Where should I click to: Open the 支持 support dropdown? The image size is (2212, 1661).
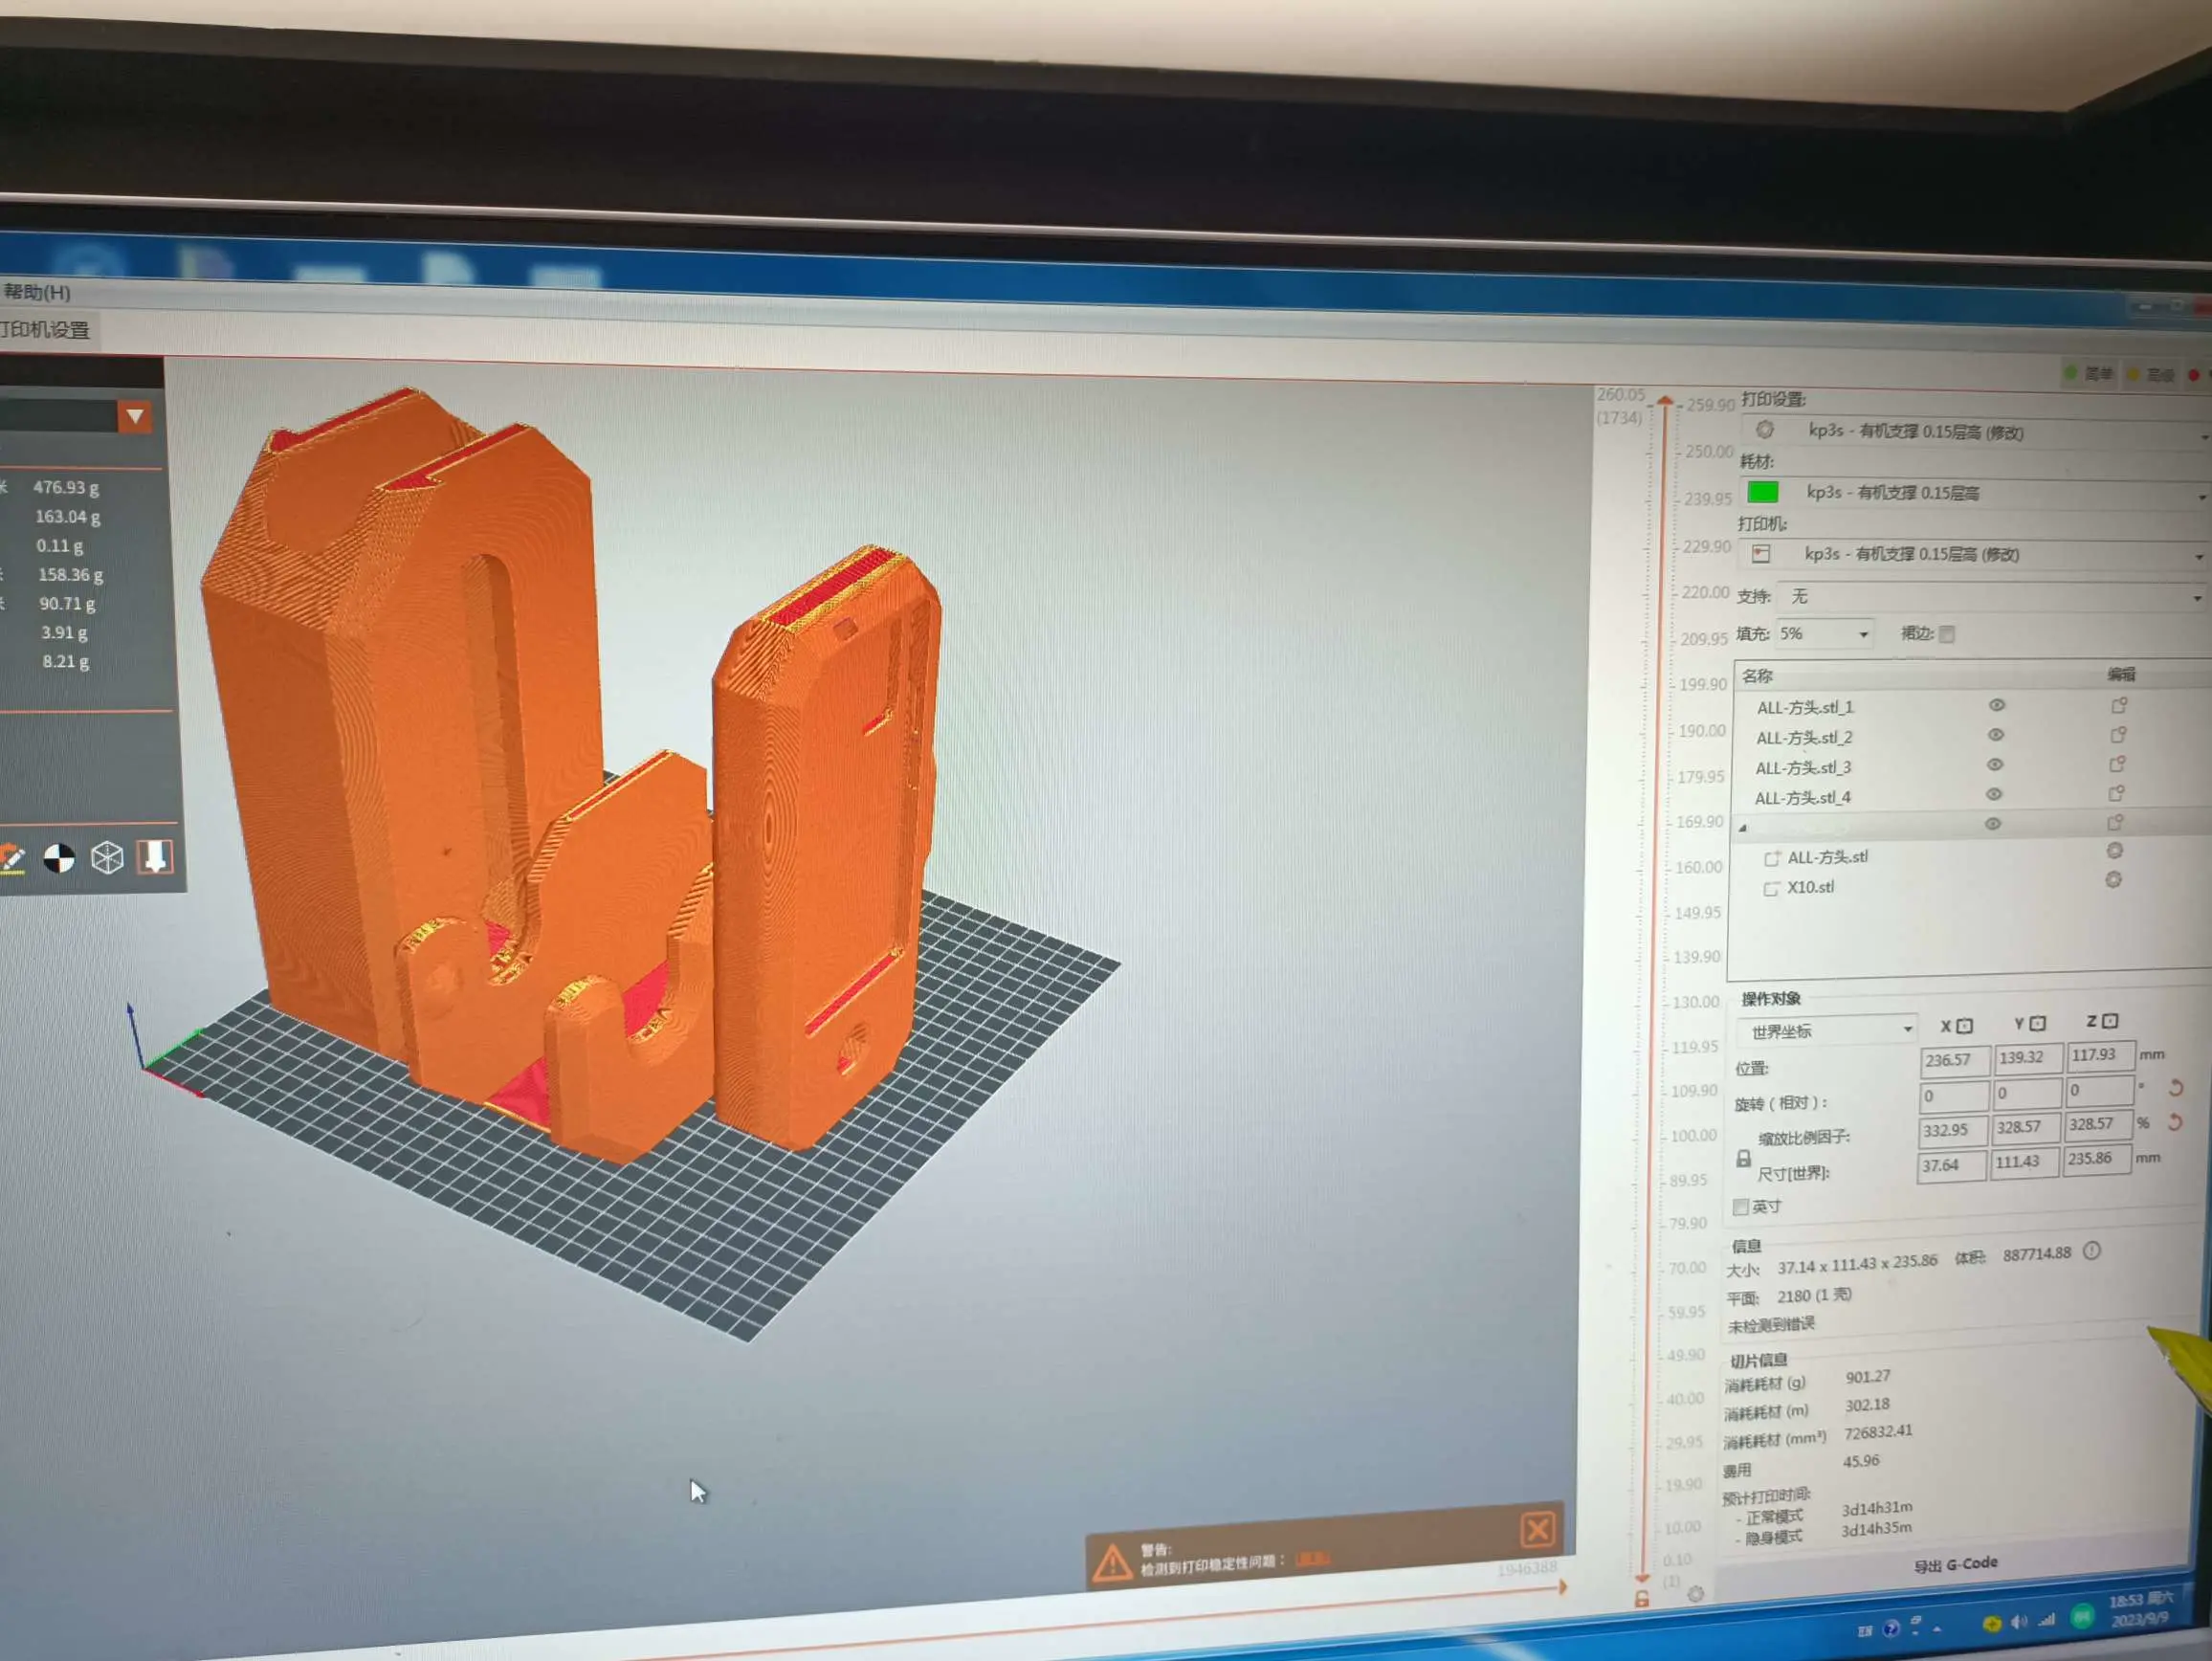tap(1990, 597)
